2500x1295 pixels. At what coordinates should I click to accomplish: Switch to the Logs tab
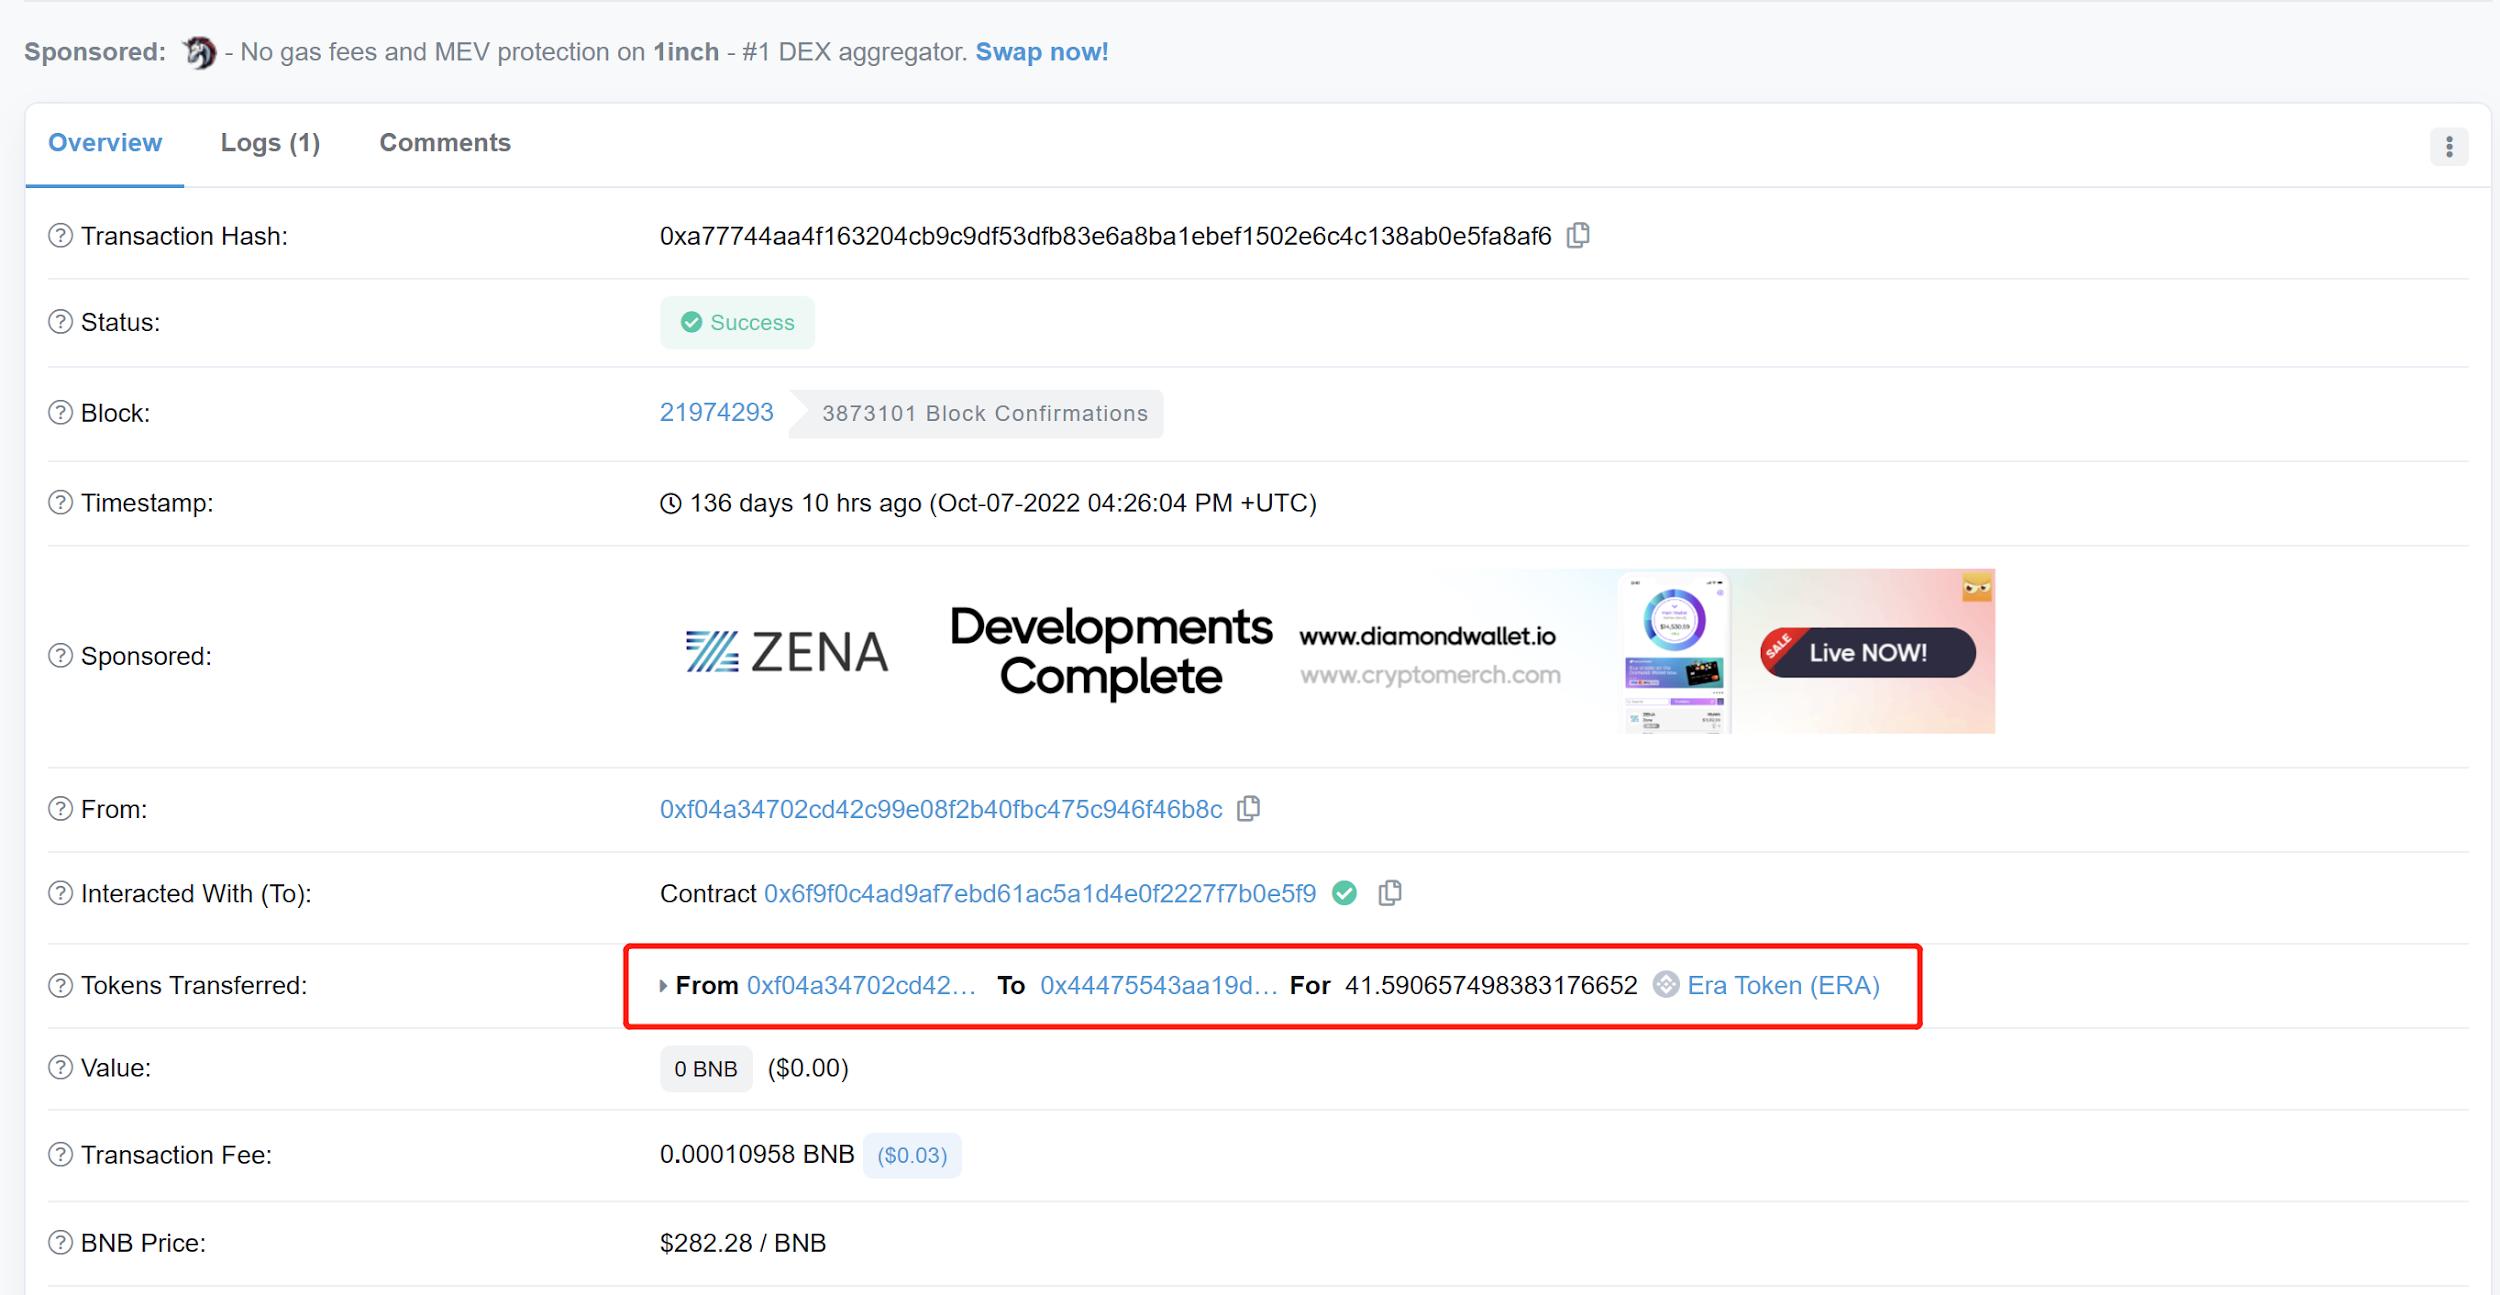click(269, 140)
